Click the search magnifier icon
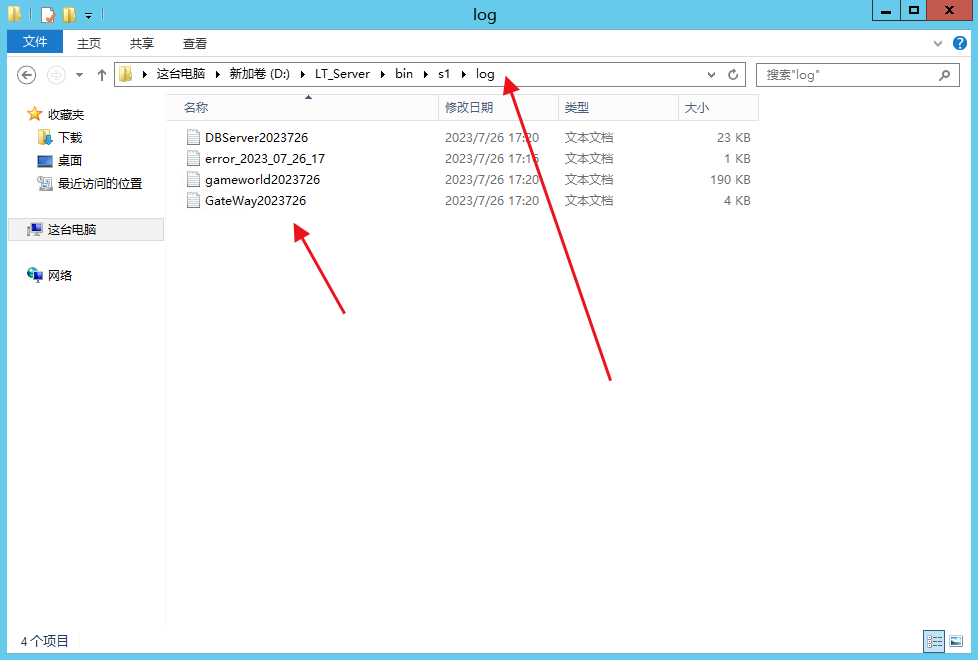Screen dimensions: 978x660 pyautogui.click(x=943, y=75)
